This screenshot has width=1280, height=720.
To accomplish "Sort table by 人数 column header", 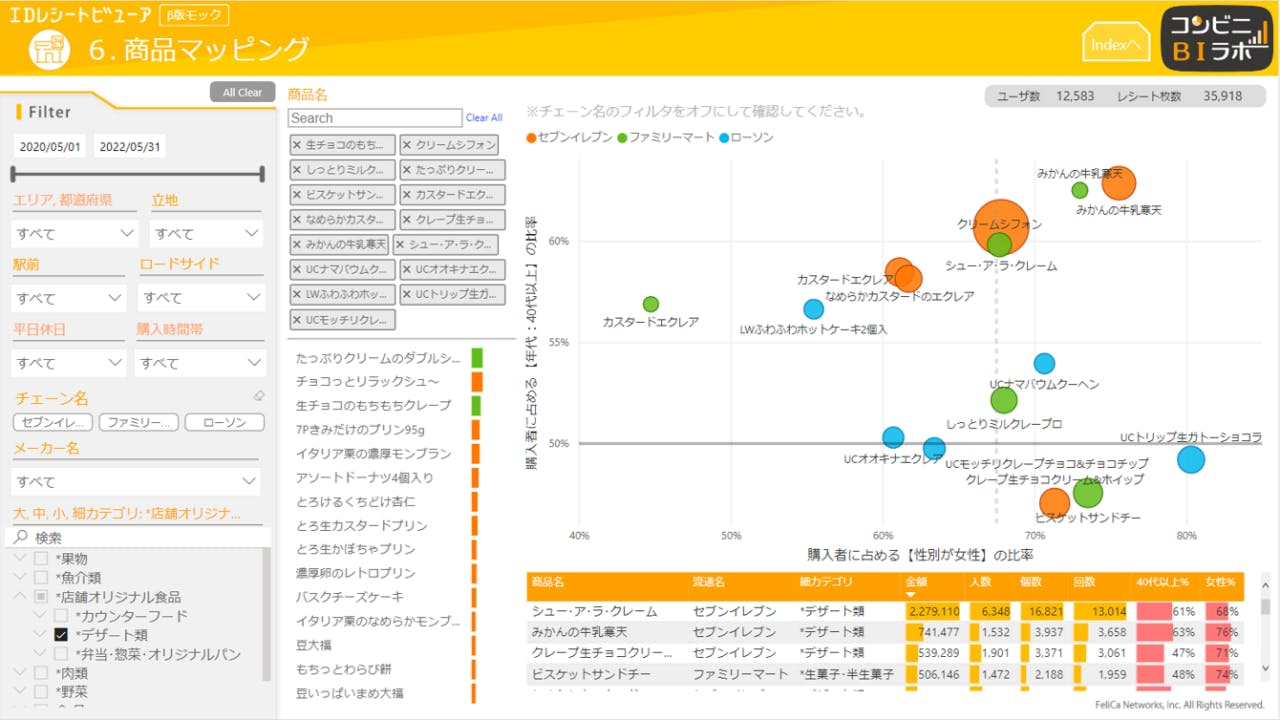I will click(x=980, y=581).
